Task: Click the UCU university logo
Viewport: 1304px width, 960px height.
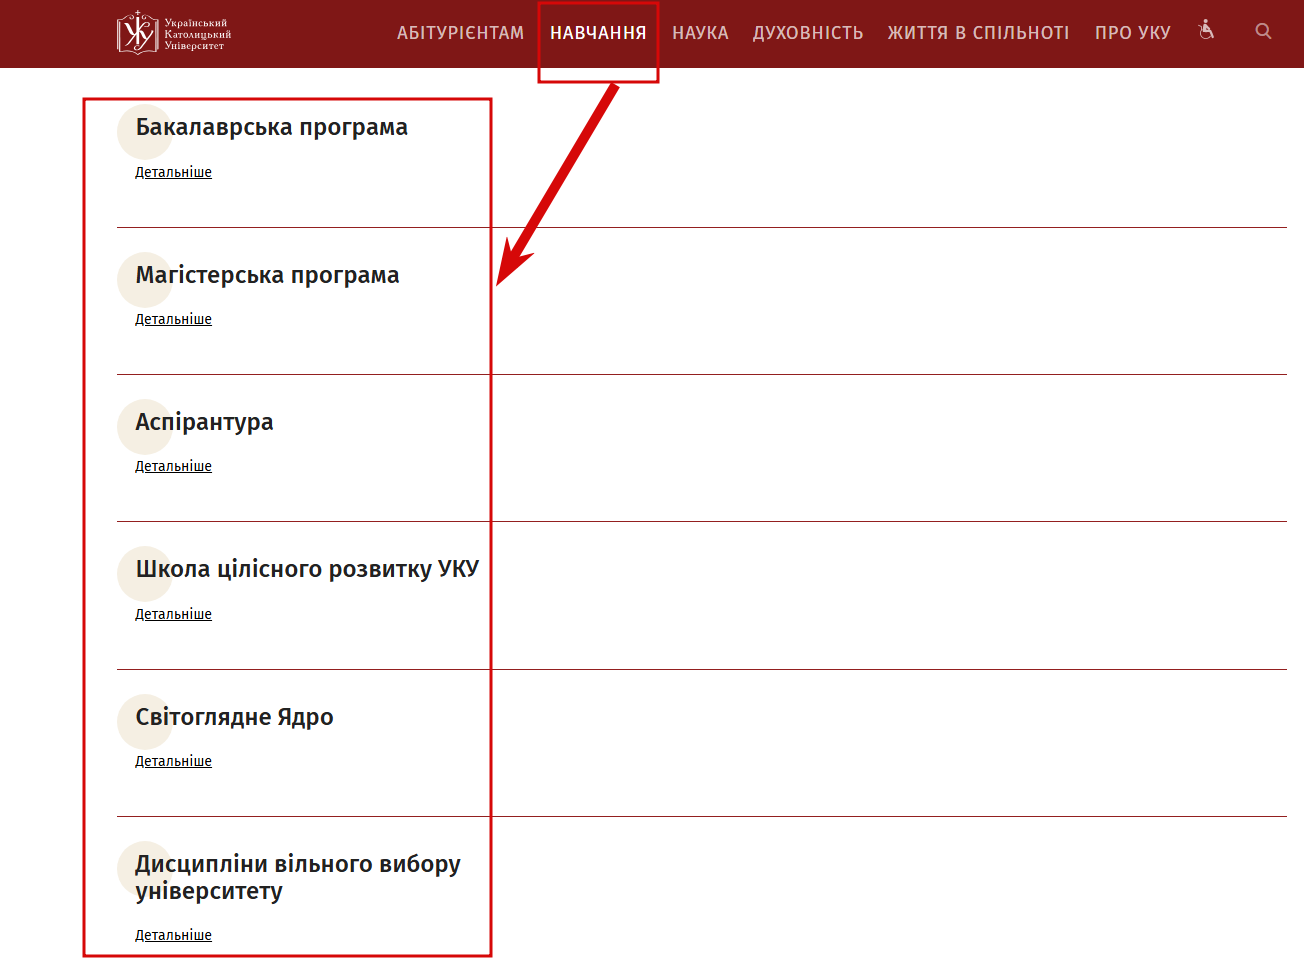Action: [174, 33]
